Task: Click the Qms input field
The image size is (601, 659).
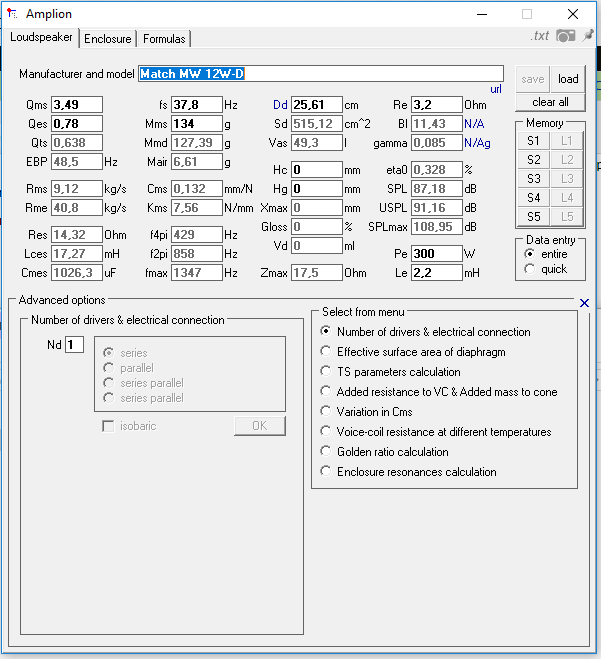Action: [x=77, y=105]
